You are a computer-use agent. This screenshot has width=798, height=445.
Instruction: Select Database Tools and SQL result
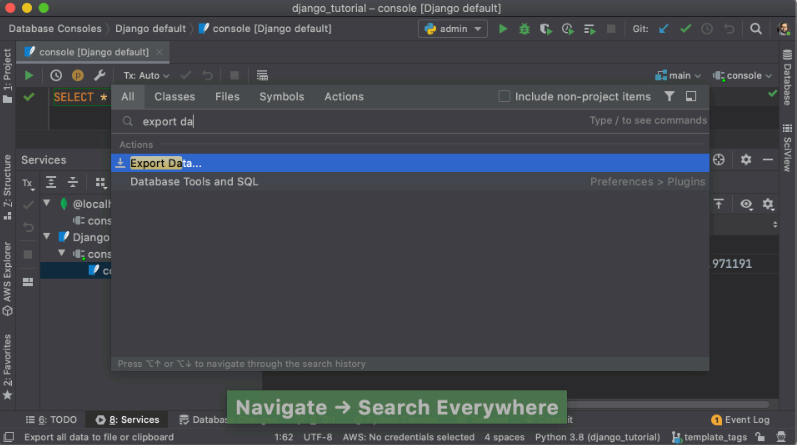(x=410, y=182)
